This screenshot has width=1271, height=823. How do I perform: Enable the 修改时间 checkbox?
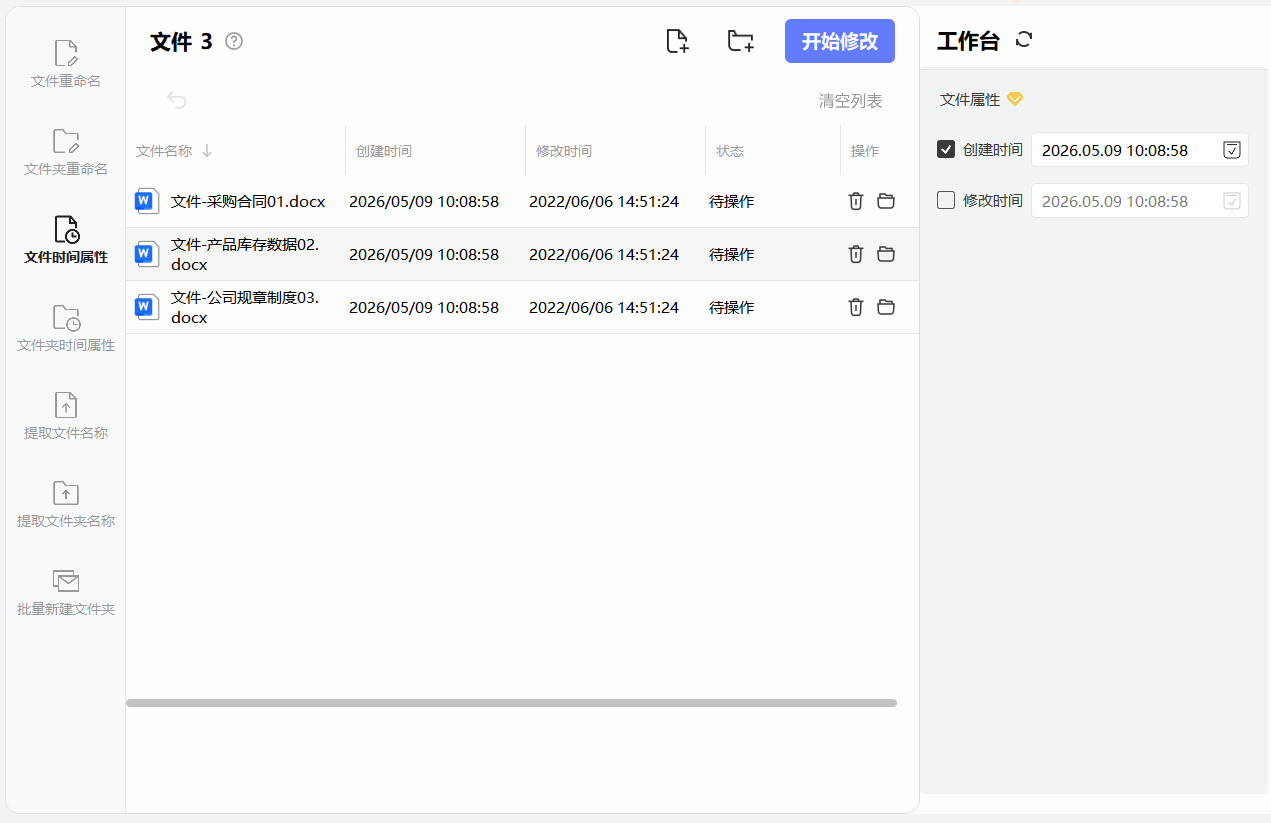coord(946,200)
